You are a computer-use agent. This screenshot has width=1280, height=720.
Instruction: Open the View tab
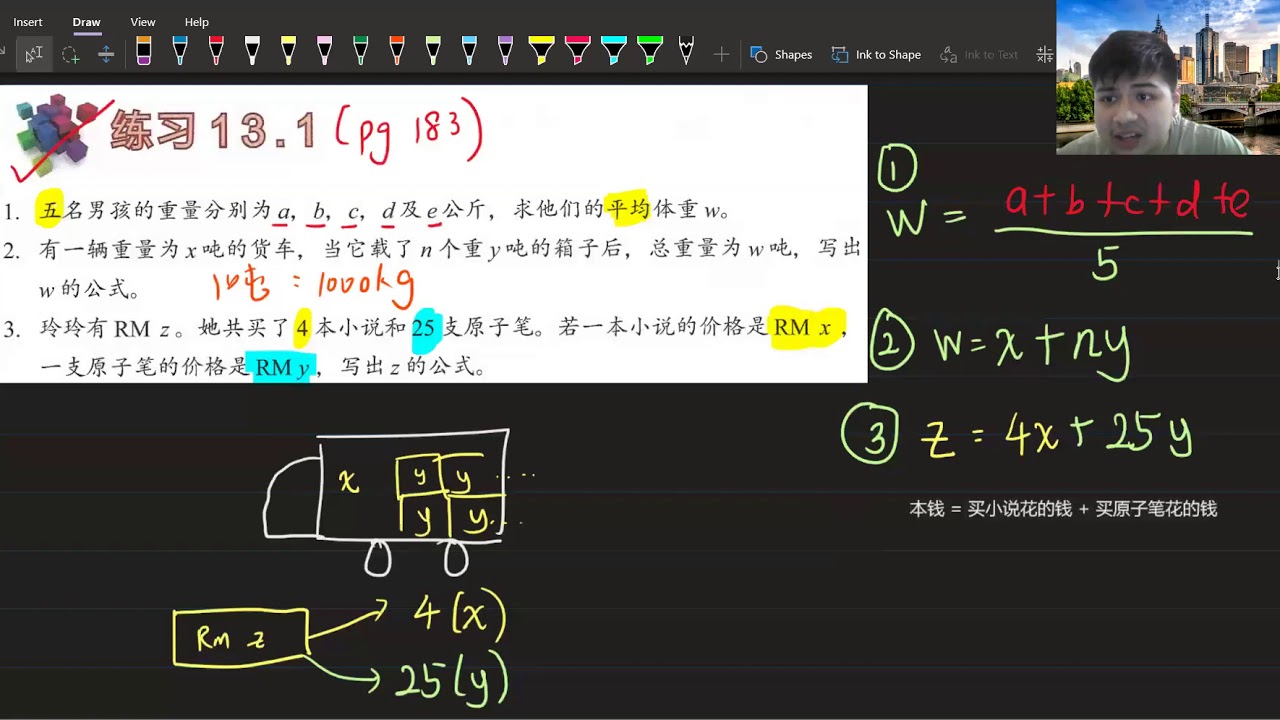tap(143, 22)
